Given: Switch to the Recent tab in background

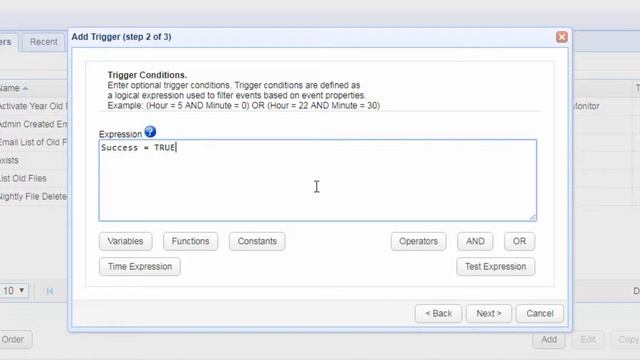Looking at the screenshot, I should pyautogui.click(x=43, y=42).
